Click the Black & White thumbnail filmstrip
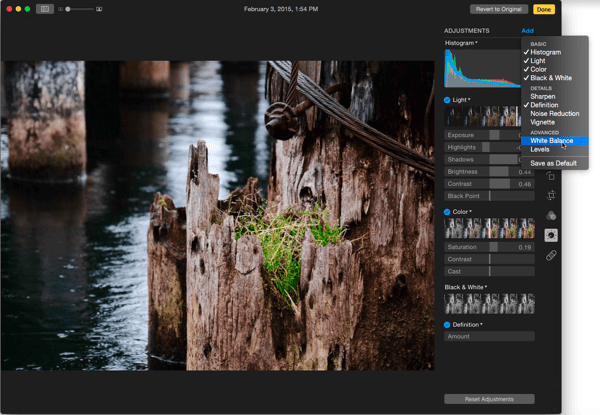Viewport: 600px width, 415px height. (x=489, y=304)
